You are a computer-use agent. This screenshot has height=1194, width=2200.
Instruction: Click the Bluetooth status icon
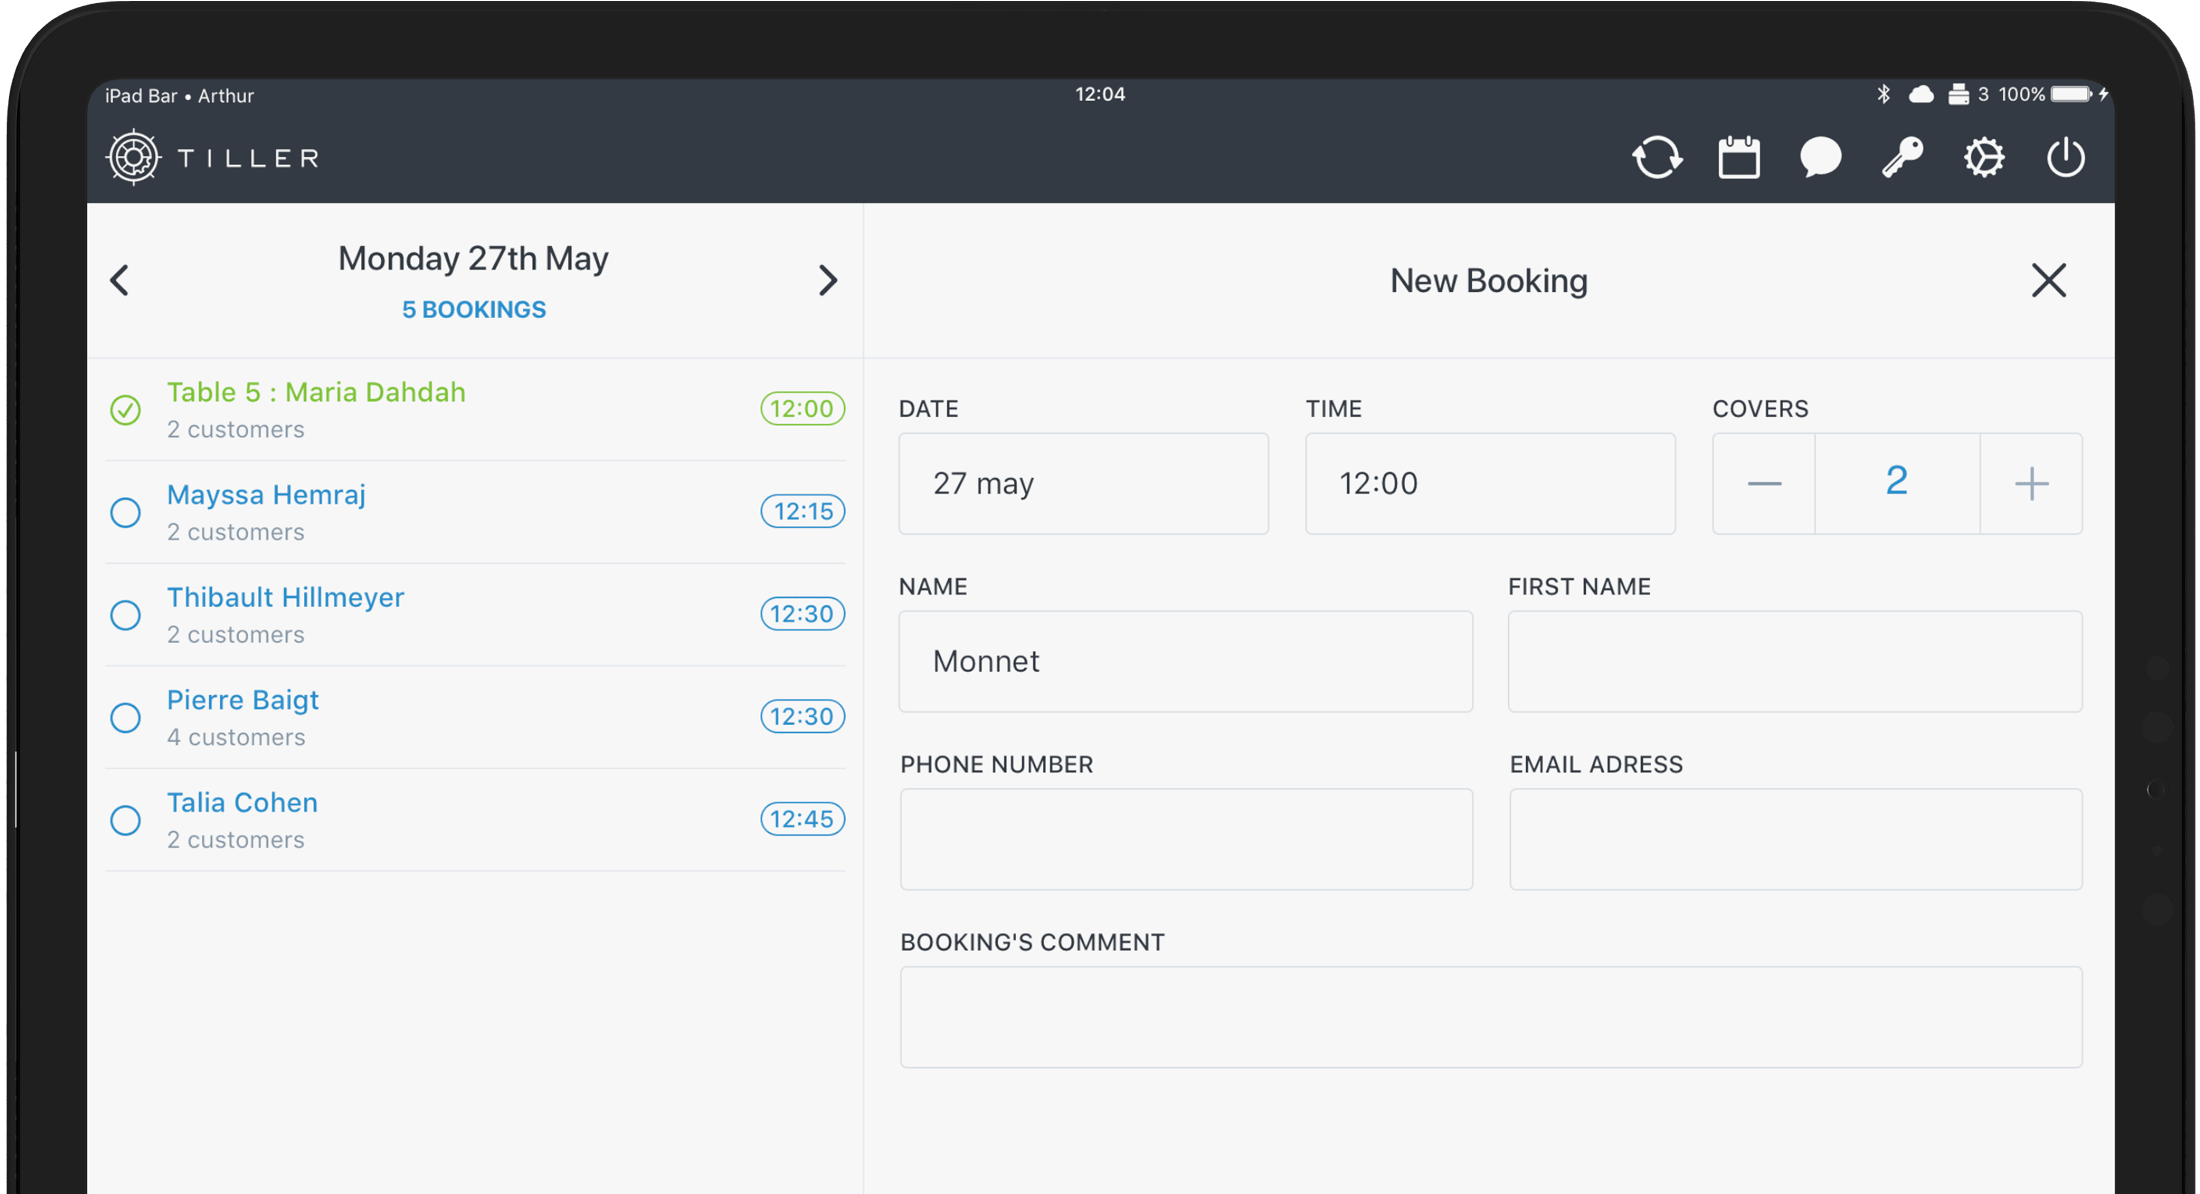coord(1884,94)
